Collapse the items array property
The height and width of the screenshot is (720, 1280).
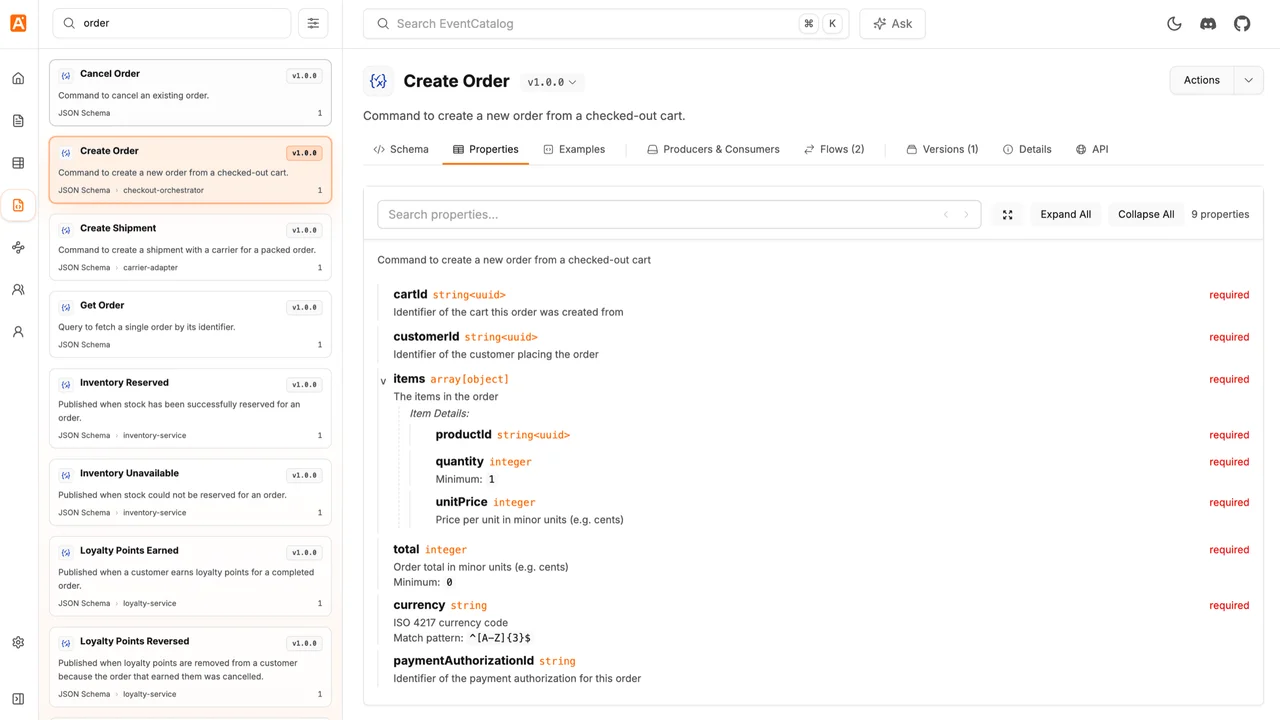tap(383, 381)
